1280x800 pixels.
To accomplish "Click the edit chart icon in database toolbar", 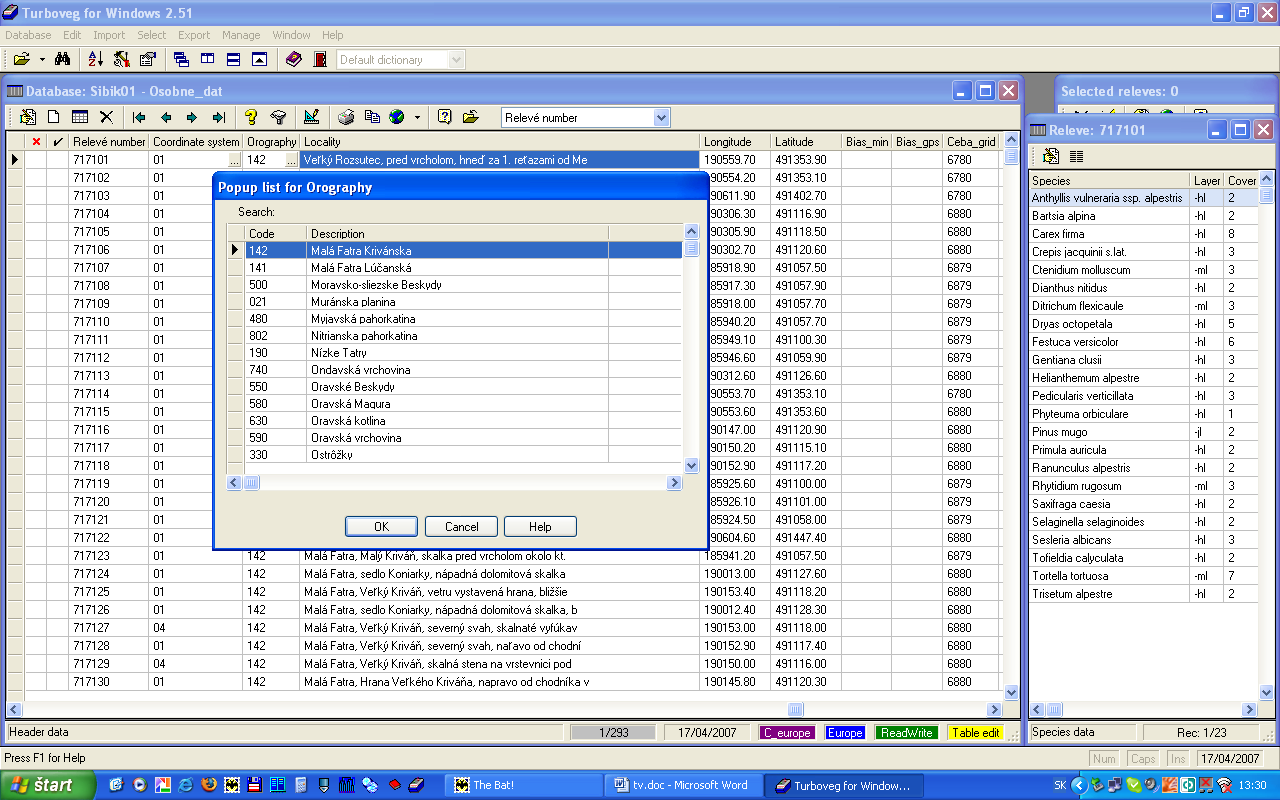I will [311, 117].
